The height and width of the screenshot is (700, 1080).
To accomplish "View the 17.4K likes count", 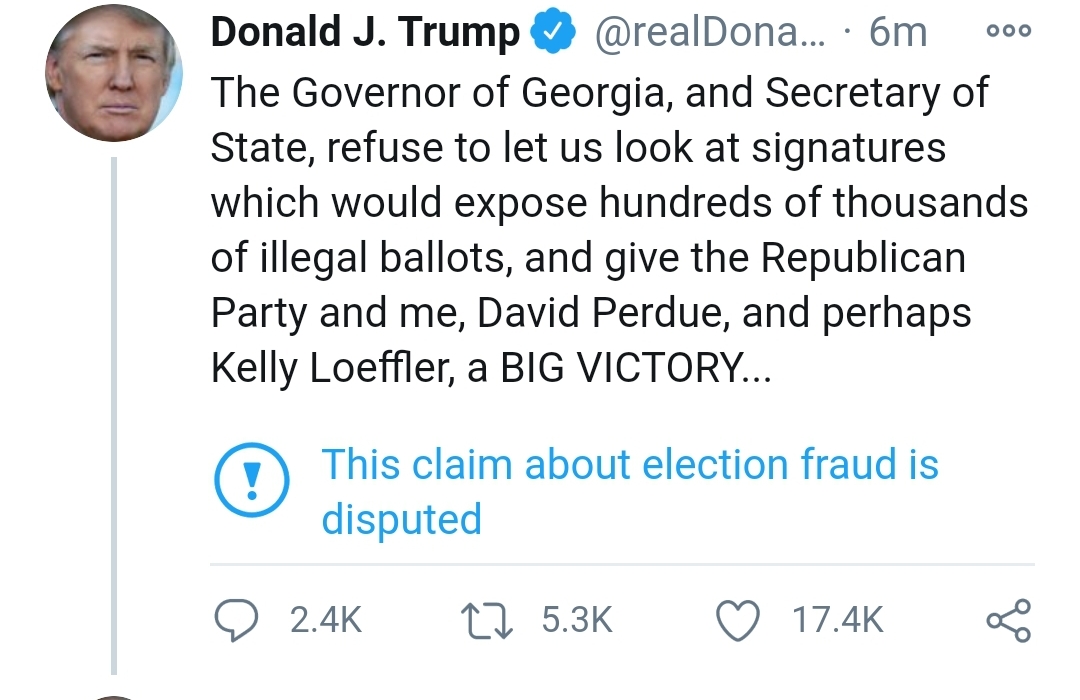I will [838, 619].
